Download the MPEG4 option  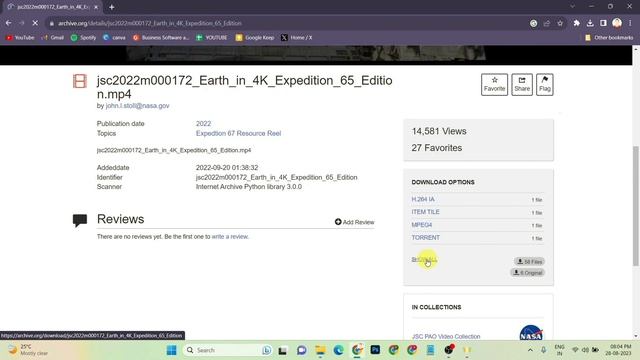(x=422, y=225)
